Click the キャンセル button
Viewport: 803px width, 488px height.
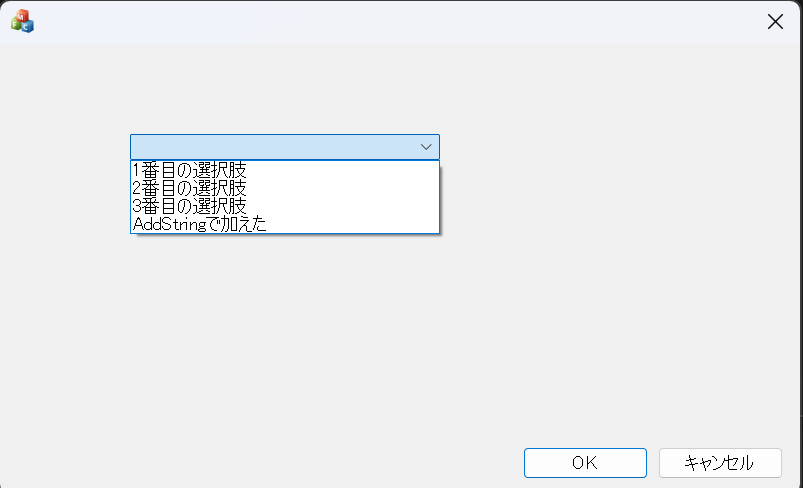[x=720, y=462]
